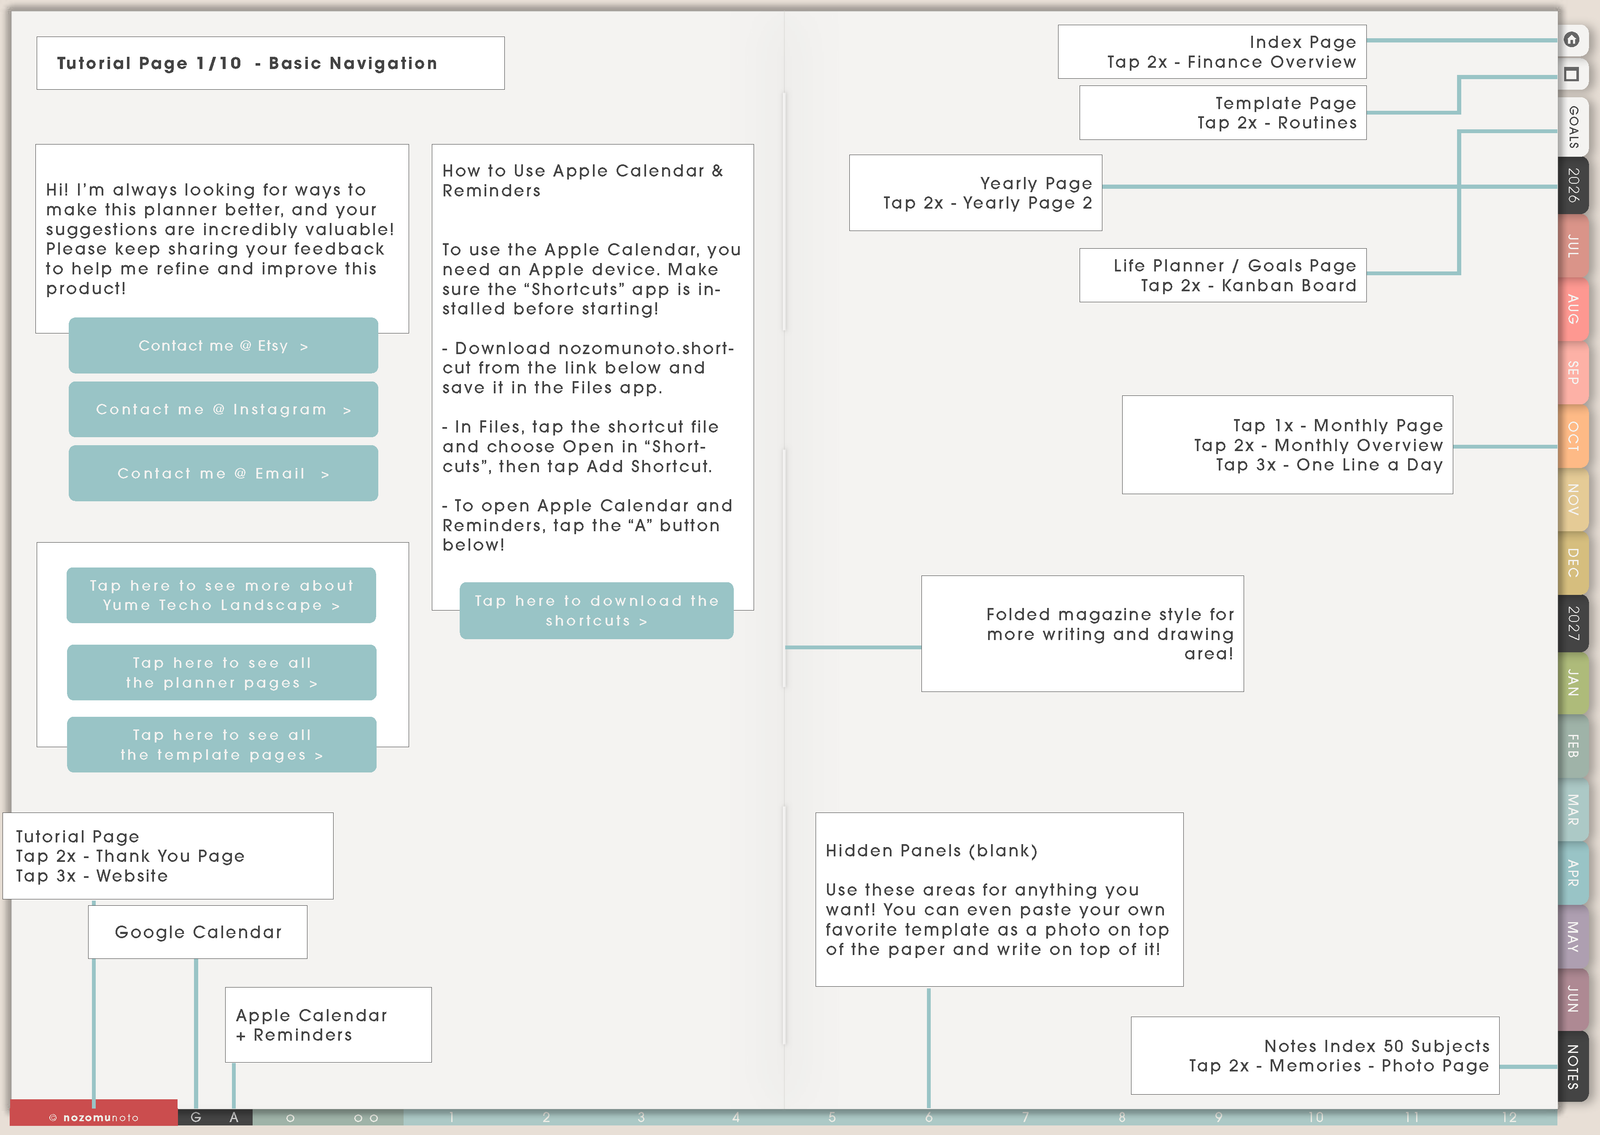Tap here to see all planner pages
The width and height of the screenshot is (1600, 1135).
point(221,673)
